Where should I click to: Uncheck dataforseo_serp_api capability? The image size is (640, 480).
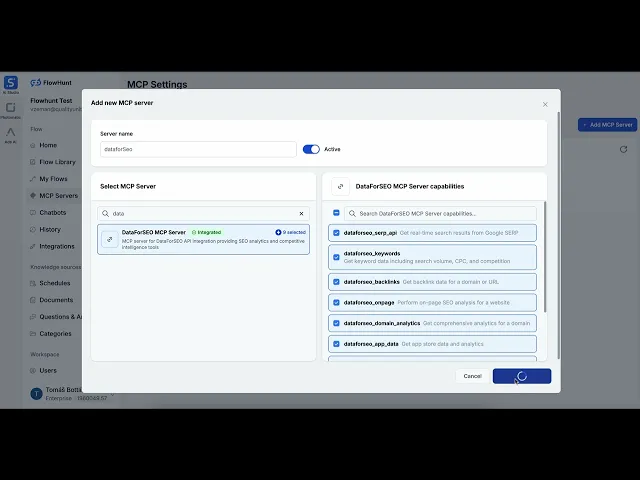pos(336,233)
